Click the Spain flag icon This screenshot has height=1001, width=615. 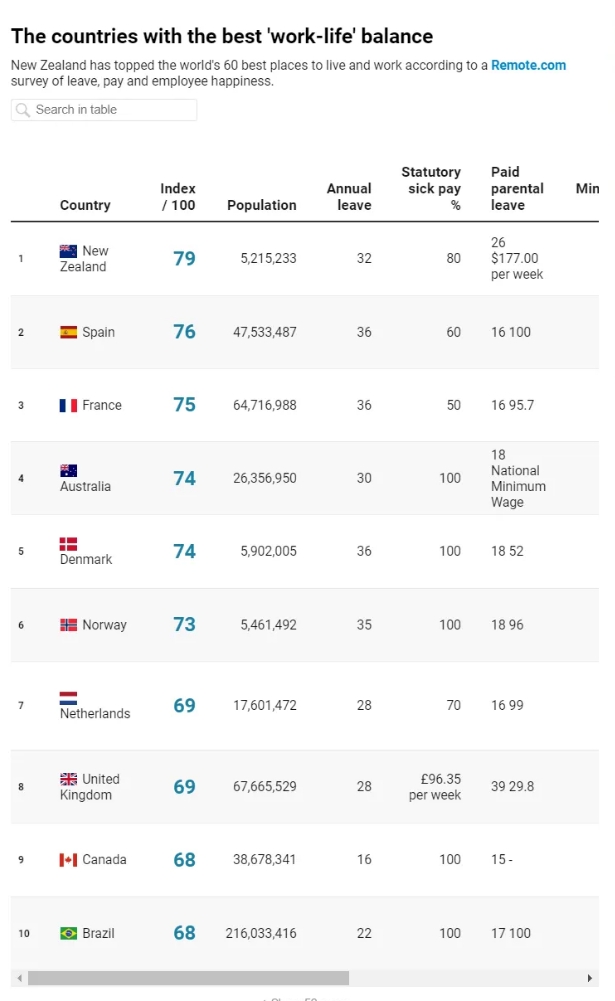pos(68,332)
